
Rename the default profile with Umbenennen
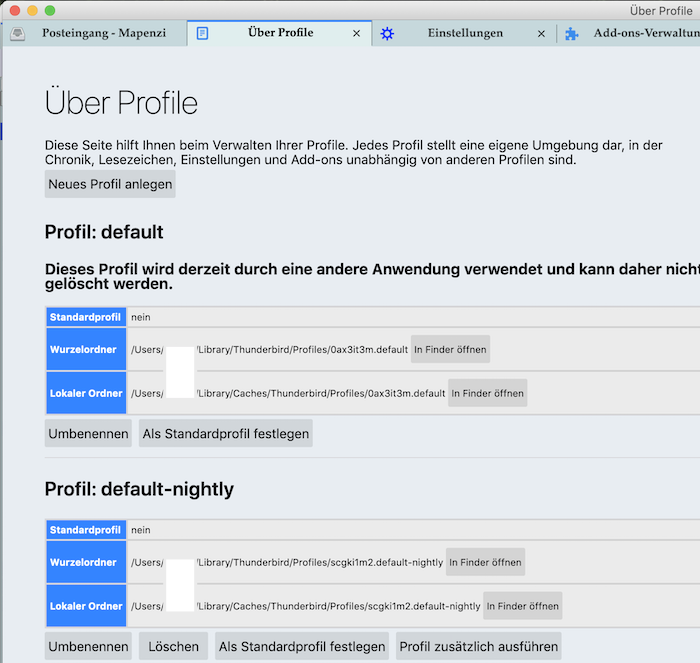[89, 433]
